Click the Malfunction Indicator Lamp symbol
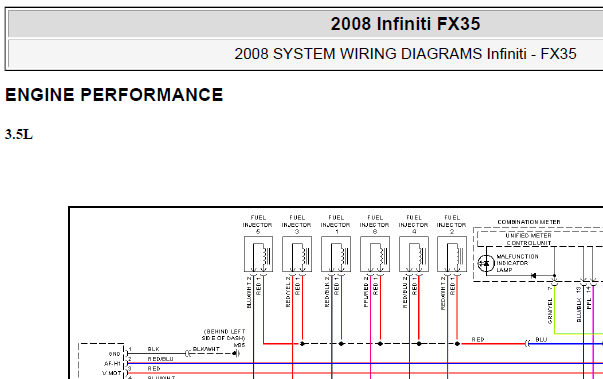Image resolution: width=603 pixels, height=379 pixels. (486, 263)
